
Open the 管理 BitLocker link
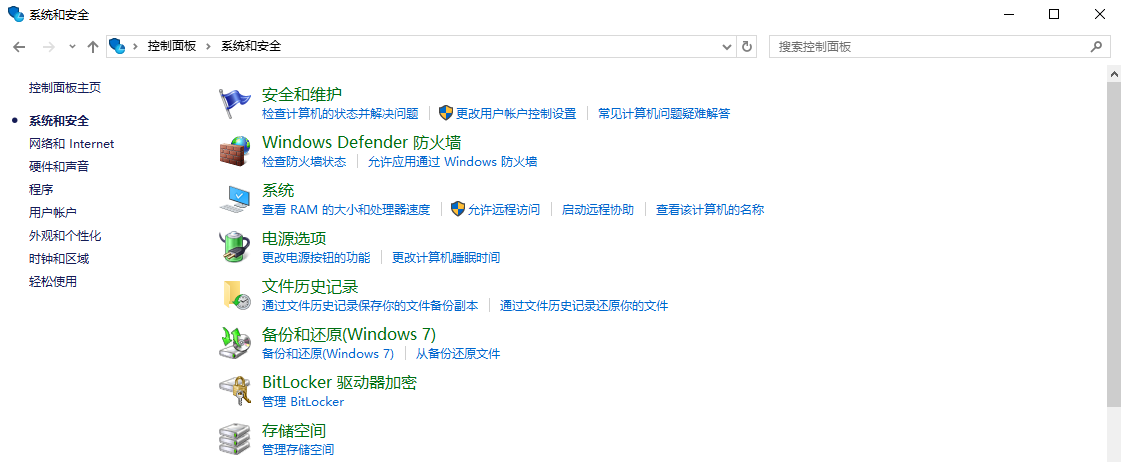302,402
